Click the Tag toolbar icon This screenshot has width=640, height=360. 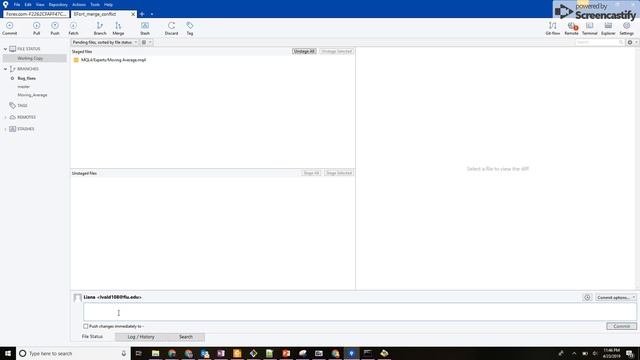pos(190,28)
